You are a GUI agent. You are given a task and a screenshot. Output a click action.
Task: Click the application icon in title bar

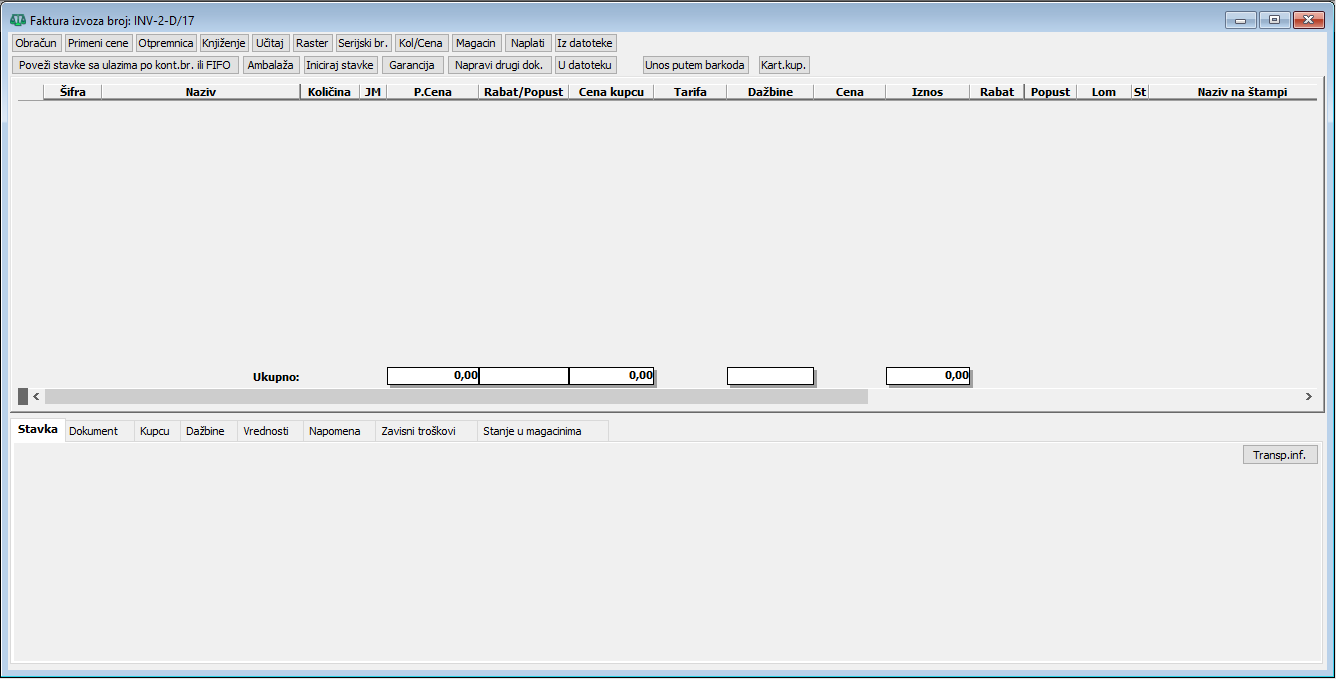coord(18,19)
